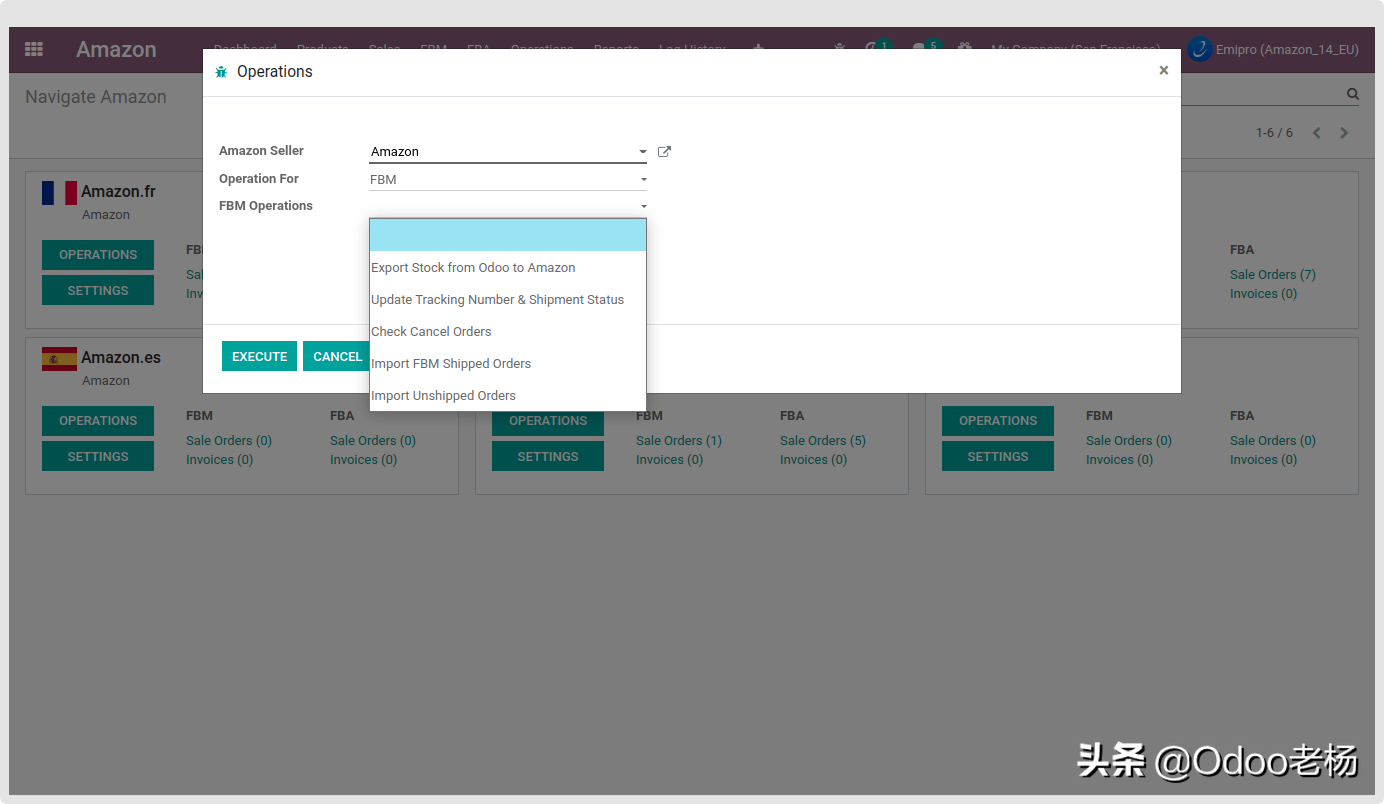Click SETTINGS button beside FBM Invoices under Sale Orders (1)
The height and width of the screenshot is (804, 1384).
[548, 457]
